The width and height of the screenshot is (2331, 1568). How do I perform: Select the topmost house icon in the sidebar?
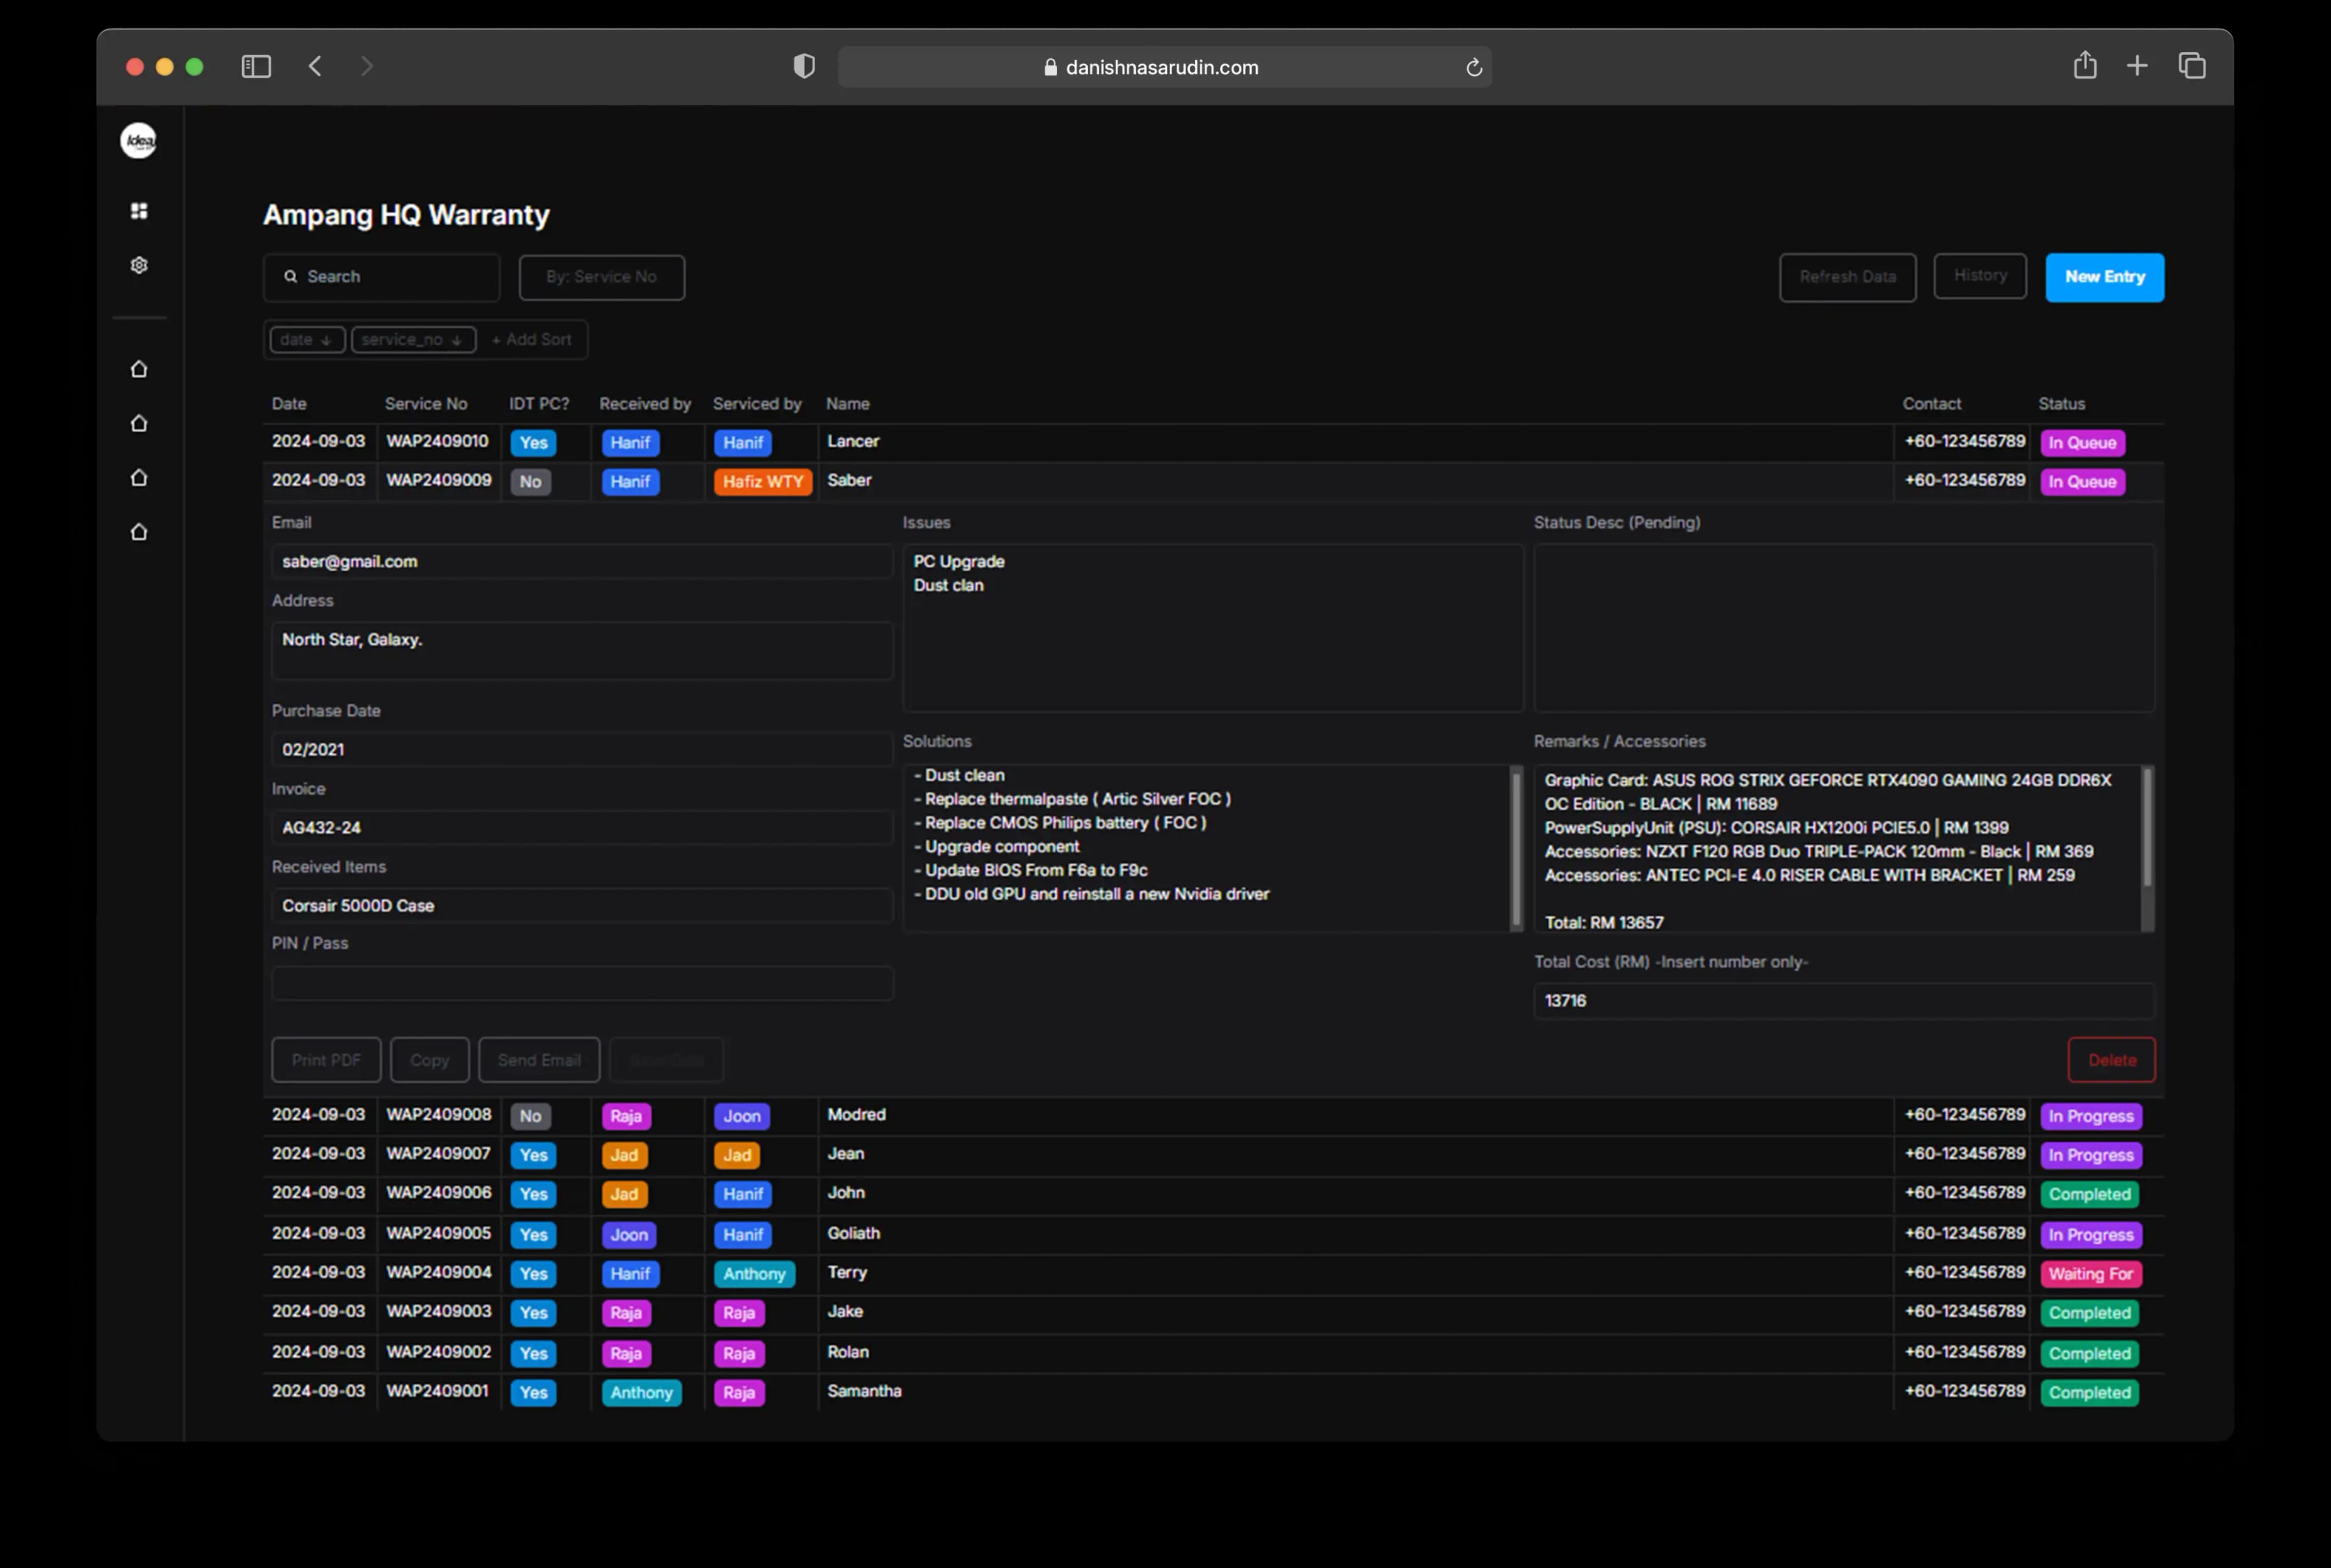tap(139, 369)
